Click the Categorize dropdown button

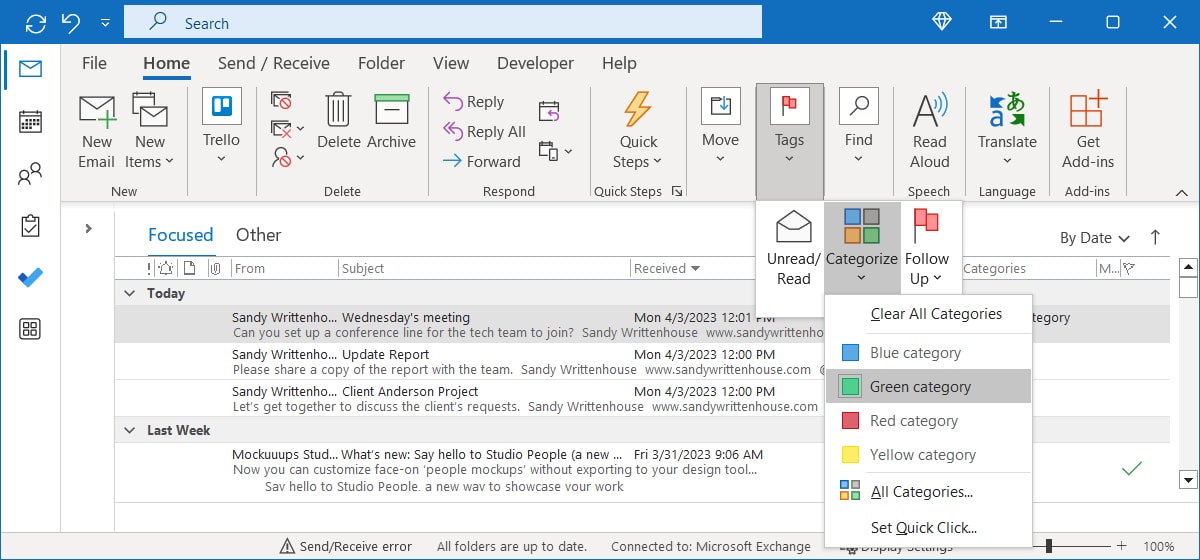click(x=862, y=246)
